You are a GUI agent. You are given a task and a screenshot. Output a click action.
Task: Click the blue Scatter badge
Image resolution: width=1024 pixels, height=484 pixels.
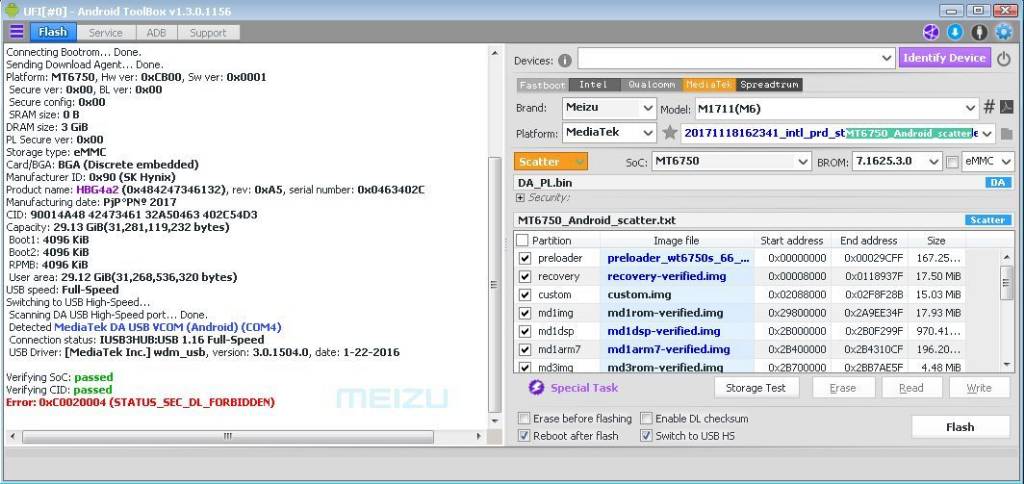pos(987,220)
